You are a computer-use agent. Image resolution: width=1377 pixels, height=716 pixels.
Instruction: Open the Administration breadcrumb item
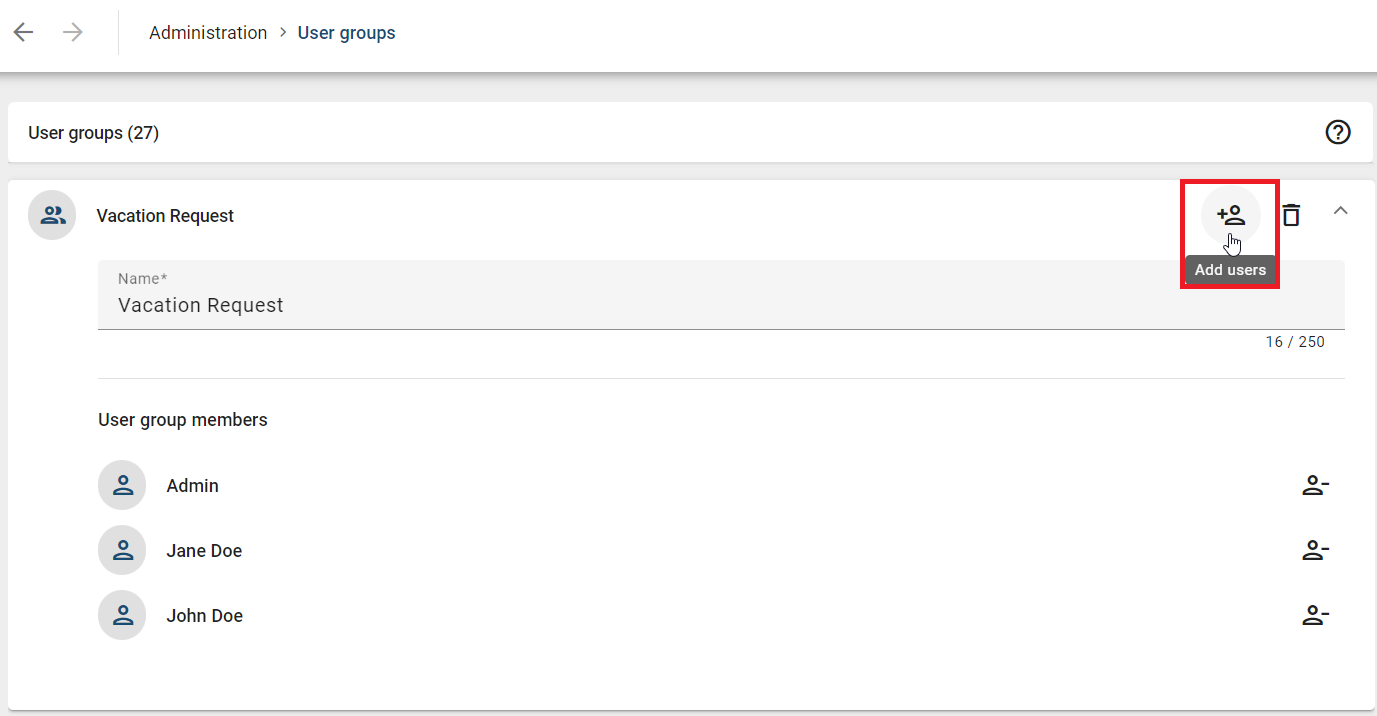207,32
